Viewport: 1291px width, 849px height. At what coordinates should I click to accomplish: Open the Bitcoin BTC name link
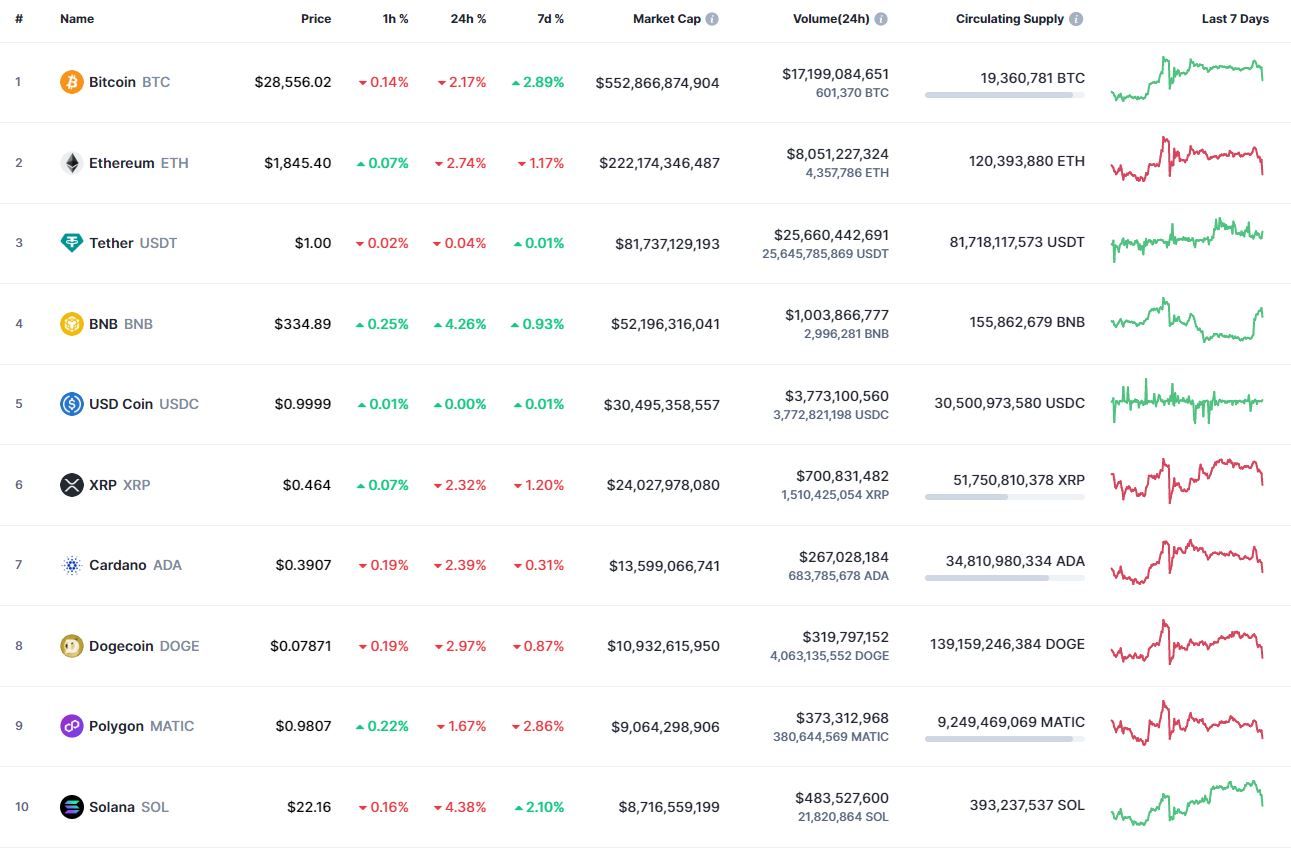(x=129, y=82)
